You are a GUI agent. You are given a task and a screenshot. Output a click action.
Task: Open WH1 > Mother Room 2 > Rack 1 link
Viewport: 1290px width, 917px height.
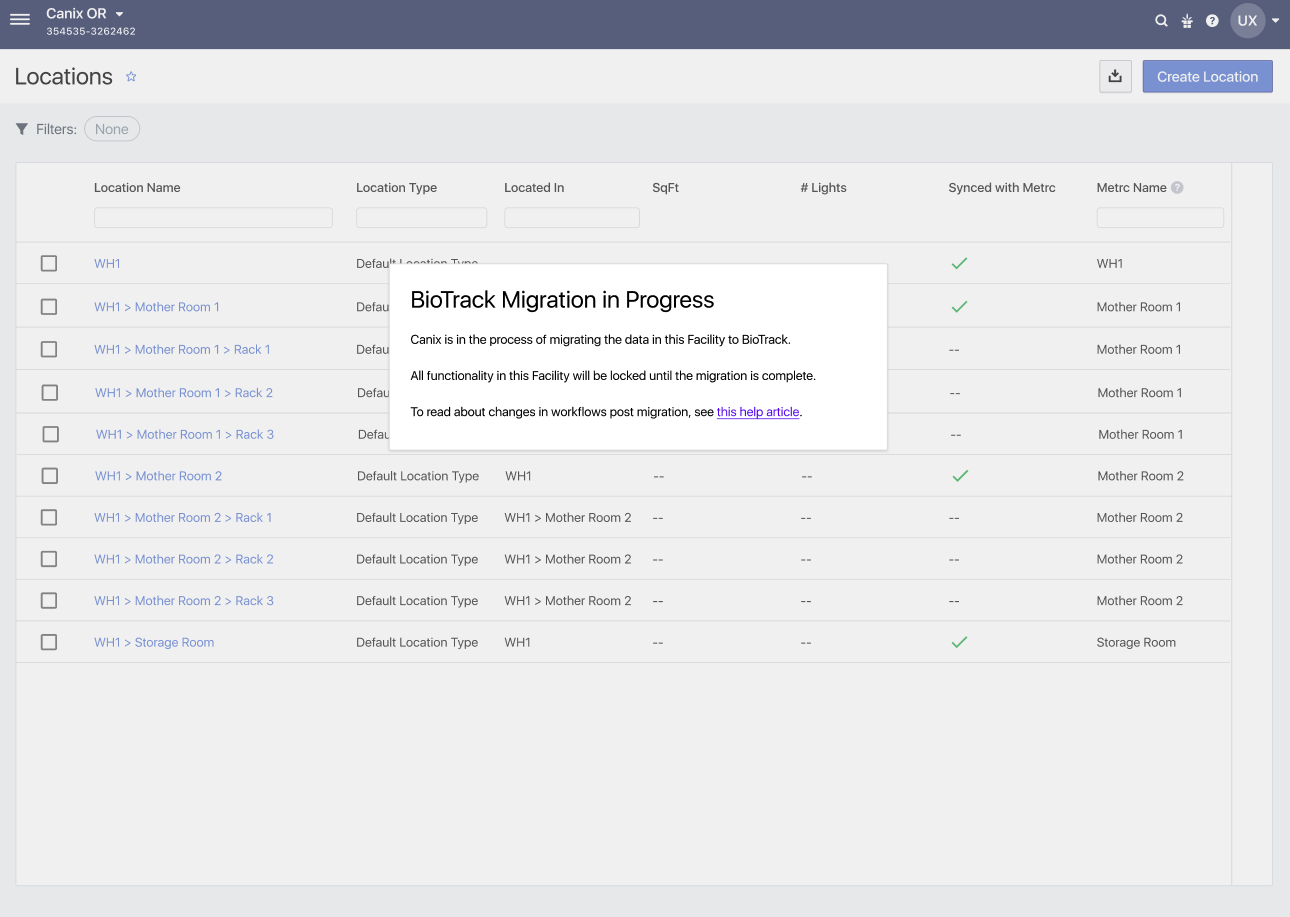pyautogui.click(x=183, y=517)
